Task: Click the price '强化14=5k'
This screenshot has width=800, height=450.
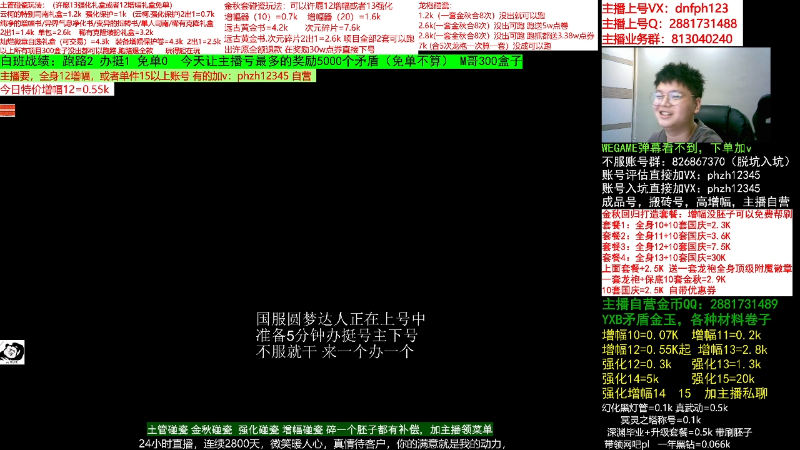Action: [x=631, y=379]
